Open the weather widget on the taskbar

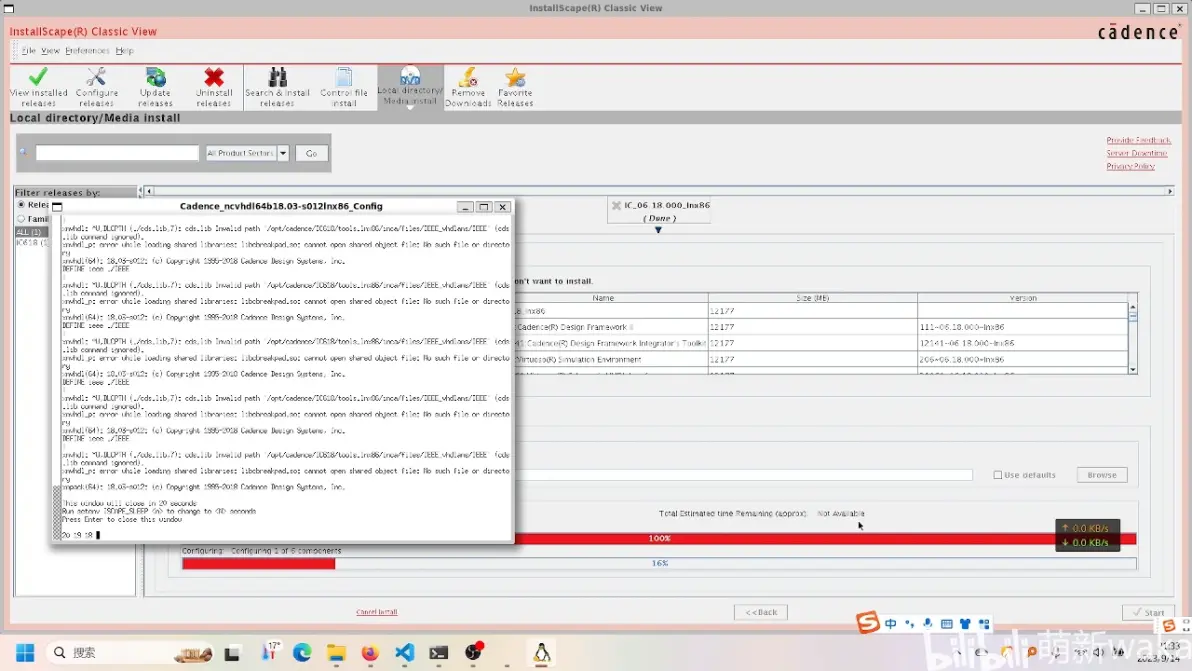pos(270,652)
